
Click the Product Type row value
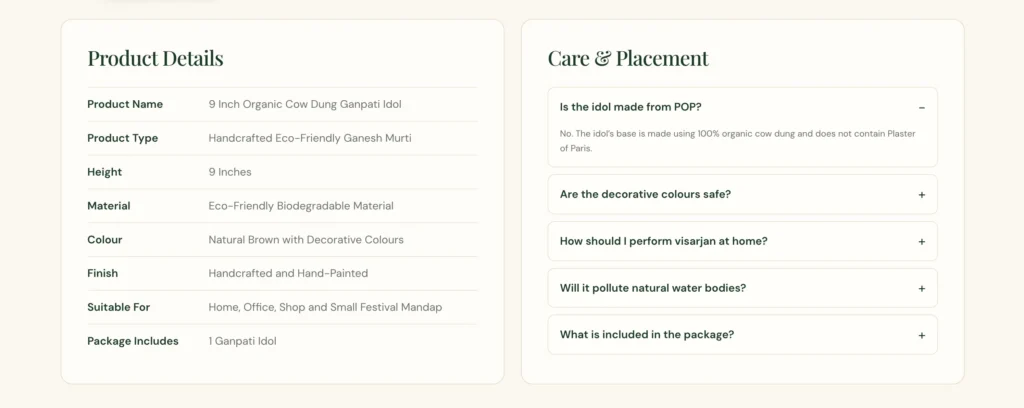310,138
